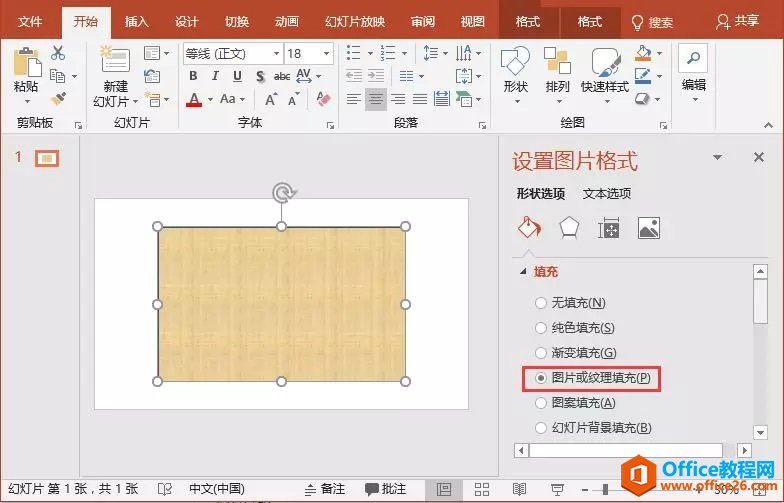
Task: Apply Italic formatting to text
Action: [x=215, y=76]
